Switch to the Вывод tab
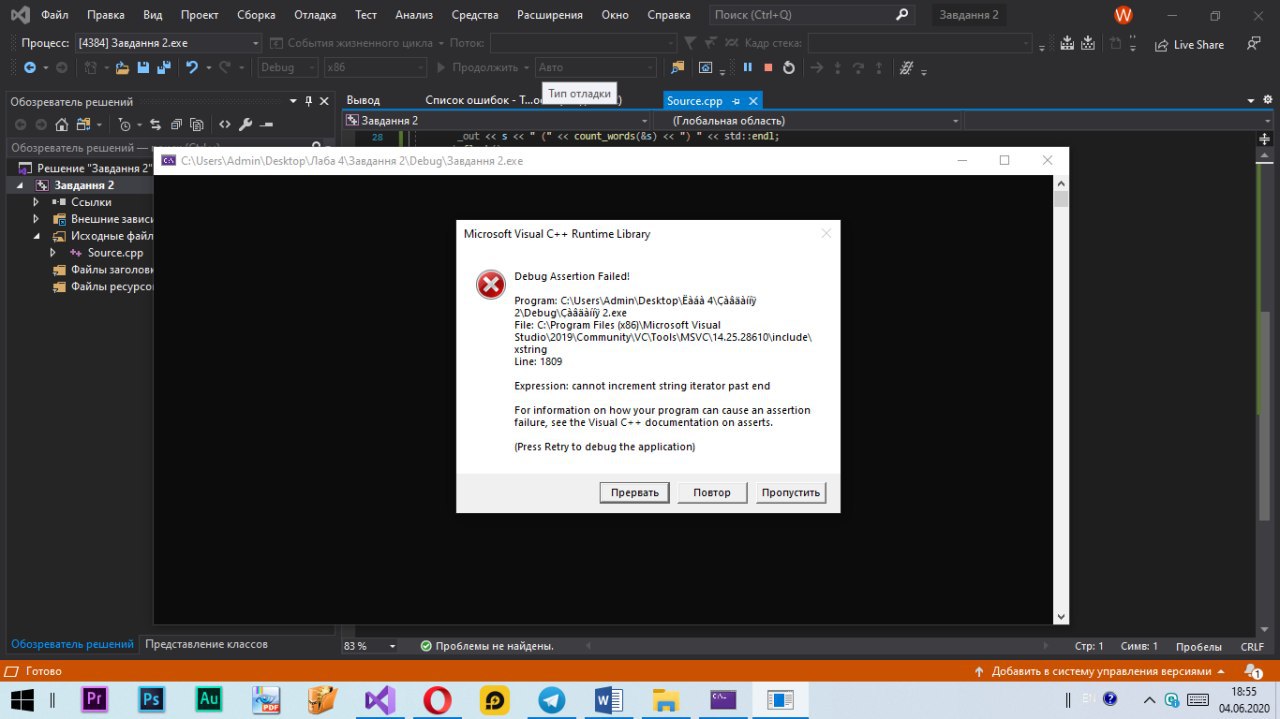This screenshot has height=719, width=1280. coord(363,101)
